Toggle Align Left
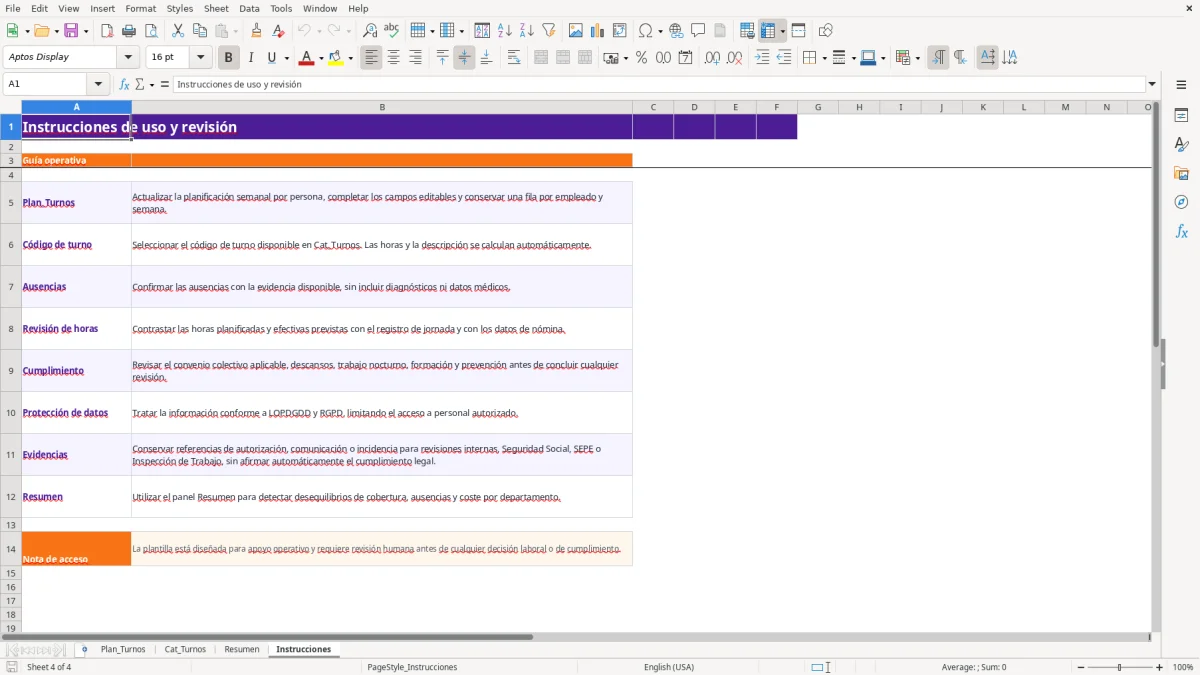 (x=371, y=58)
